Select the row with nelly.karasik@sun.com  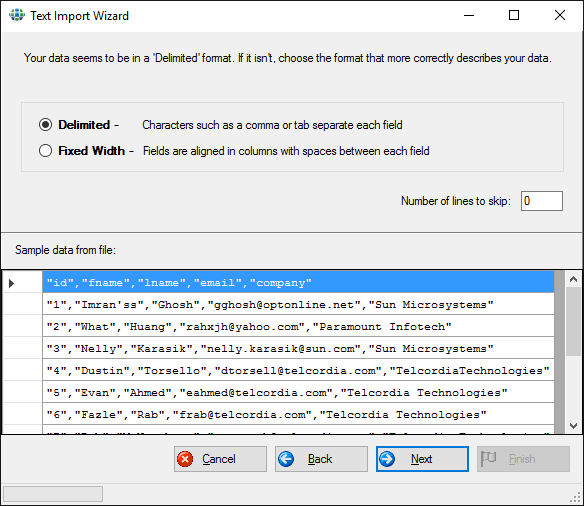point(298,348)
